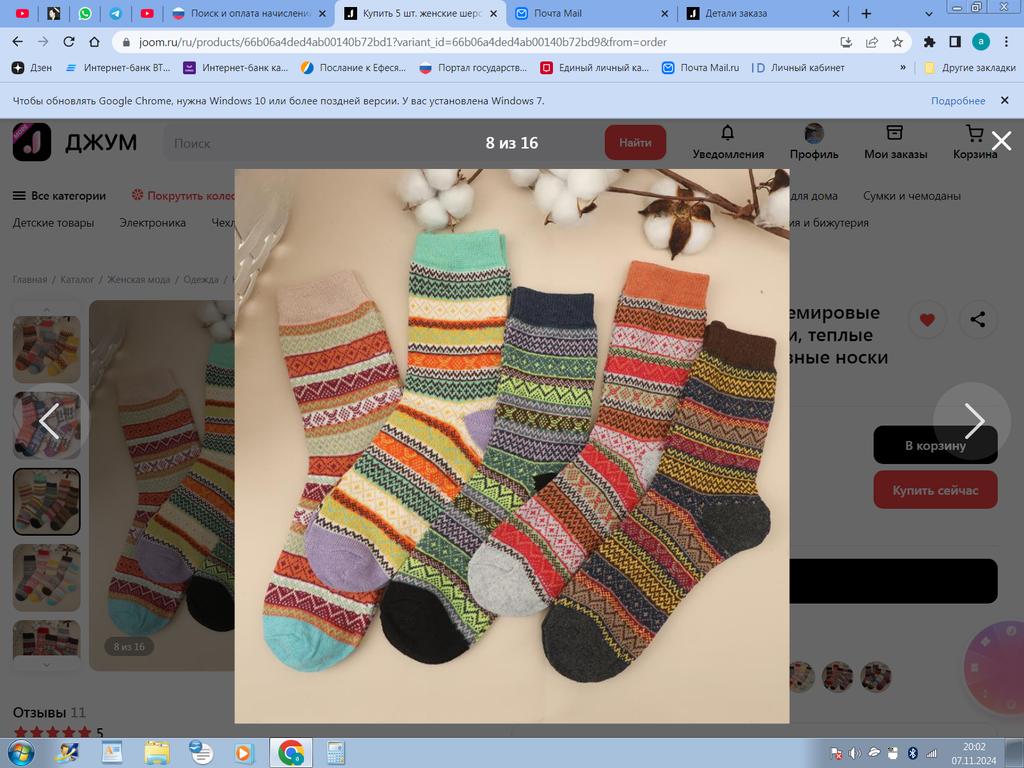Open 'Личный кабинет' bookmark
This screenshot has height=768, width=1024.
tap(798, 67)
